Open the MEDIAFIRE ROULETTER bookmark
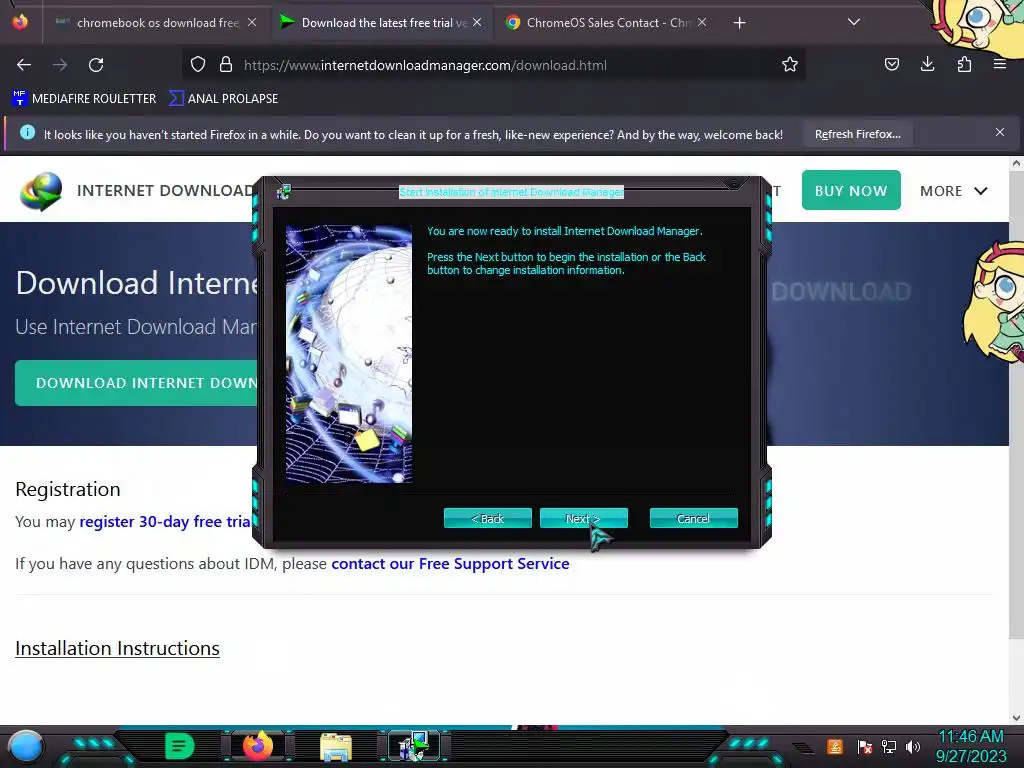Viewport: 1024px width, 768px height. click(84, 99)
